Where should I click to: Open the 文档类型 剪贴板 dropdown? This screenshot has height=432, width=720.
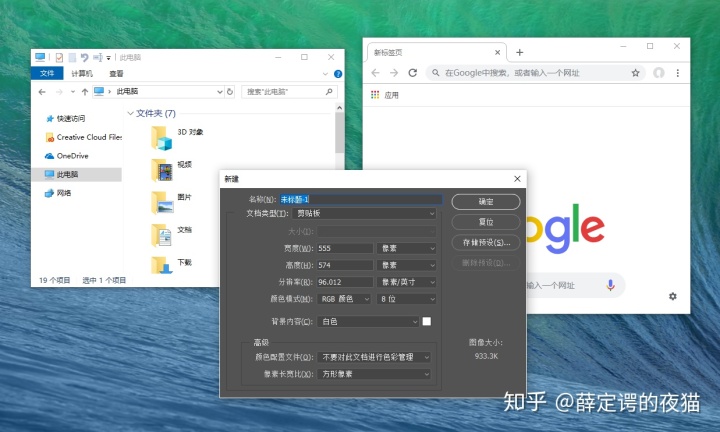tap(364, 213)
